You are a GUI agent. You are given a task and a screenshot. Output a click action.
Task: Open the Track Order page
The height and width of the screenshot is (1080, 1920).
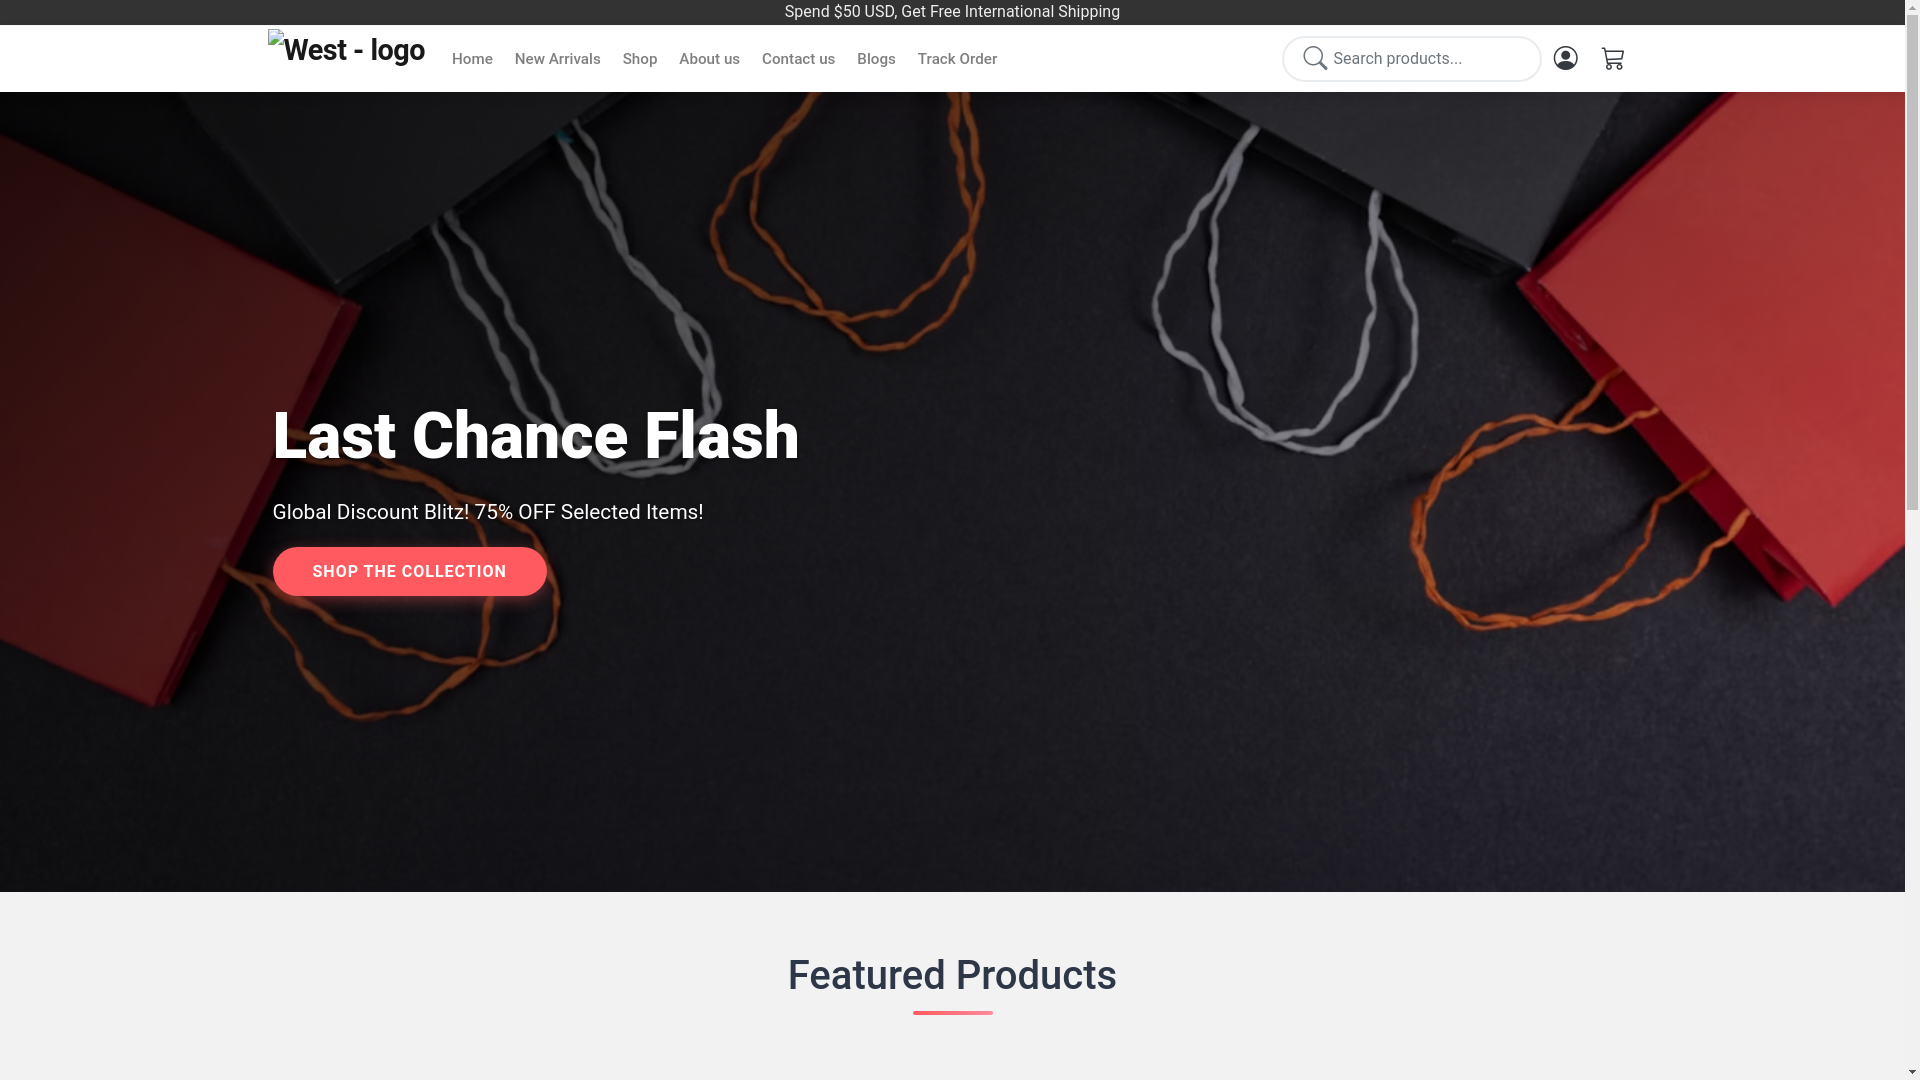(957, 59)
